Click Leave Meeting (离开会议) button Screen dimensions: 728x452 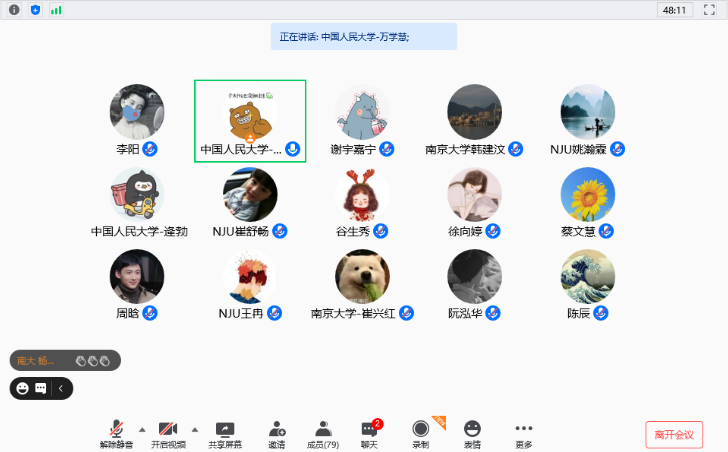click(x=673, y=435)
